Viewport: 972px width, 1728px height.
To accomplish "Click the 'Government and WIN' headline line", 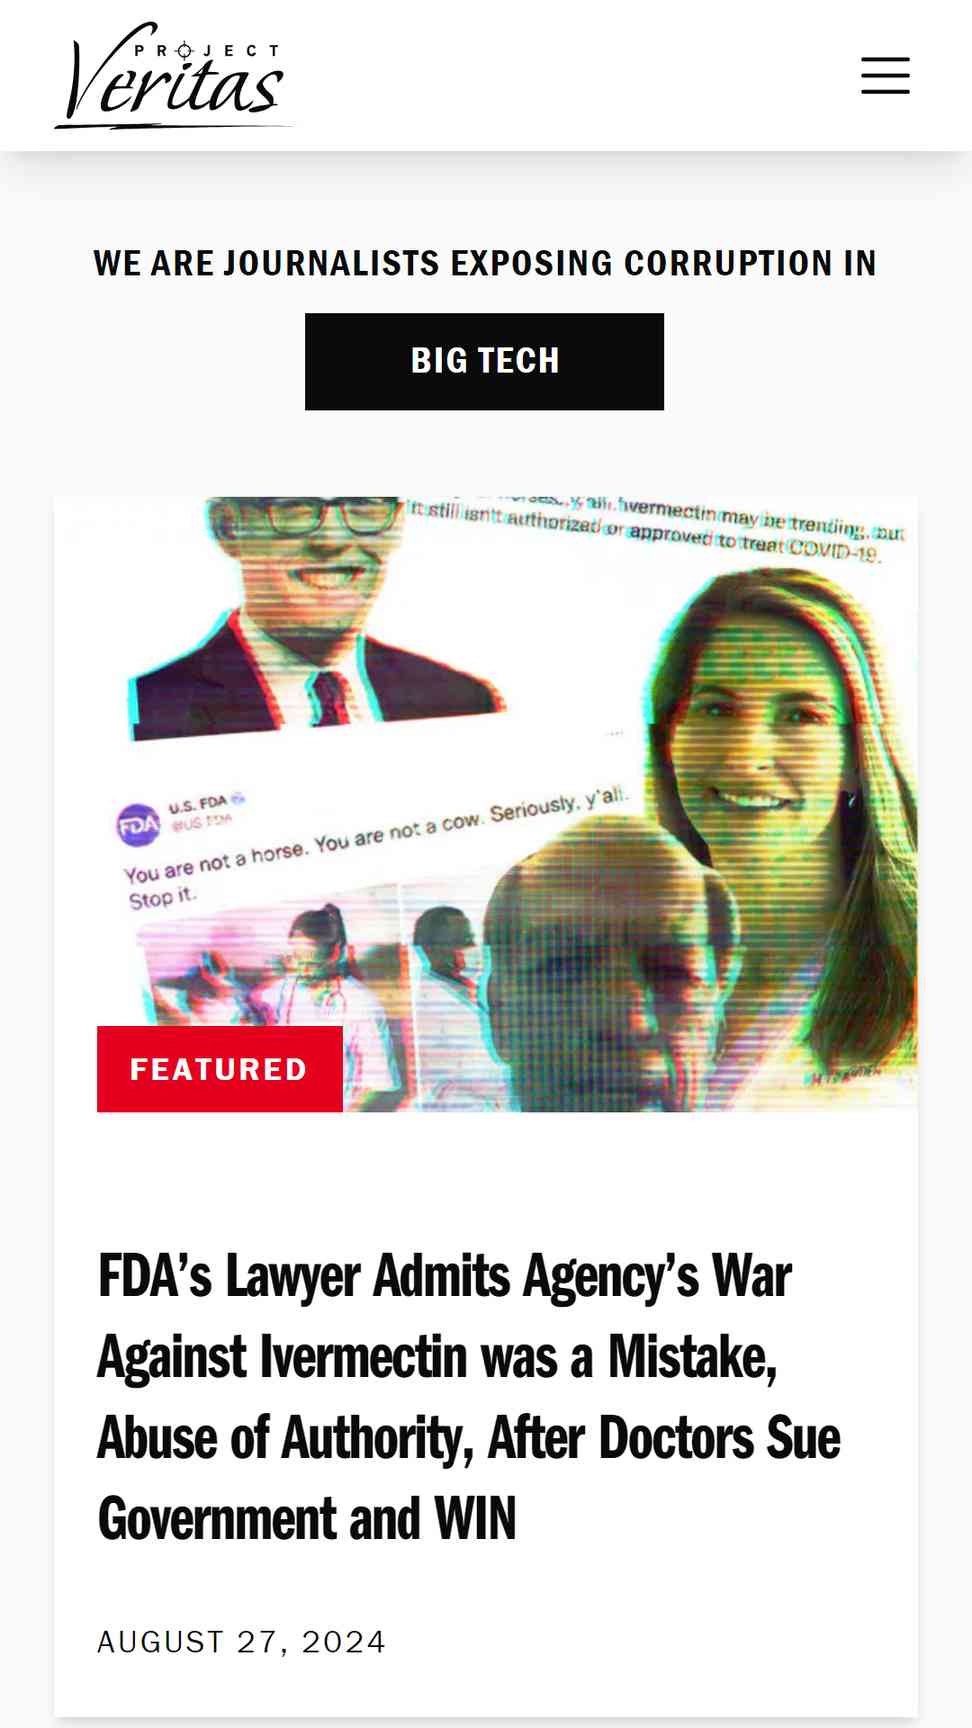I will (x=307, y=1519).
